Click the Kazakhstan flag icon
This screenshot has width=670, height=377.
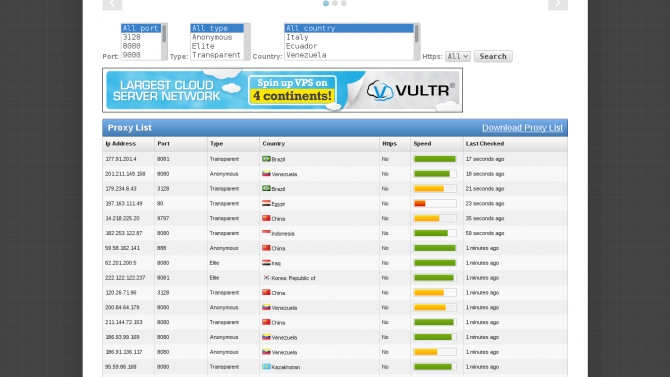[266, 366]
